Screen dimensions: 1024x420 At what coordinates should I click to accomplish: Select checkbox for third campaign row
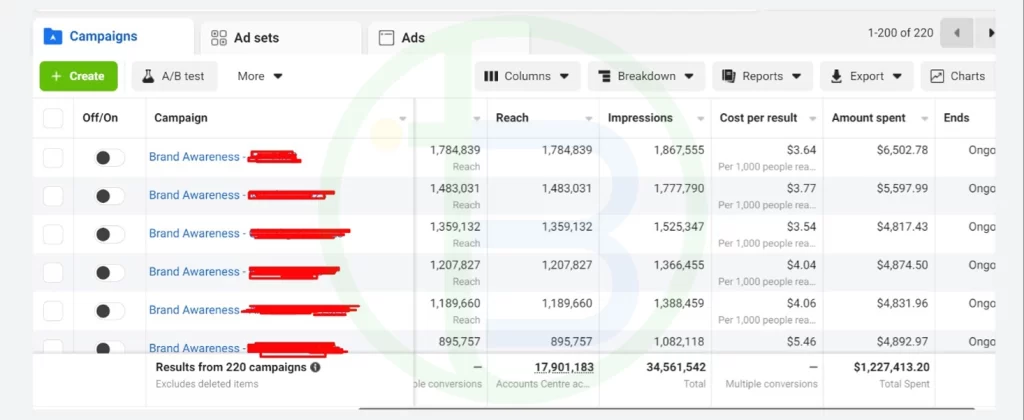(53, 234)
